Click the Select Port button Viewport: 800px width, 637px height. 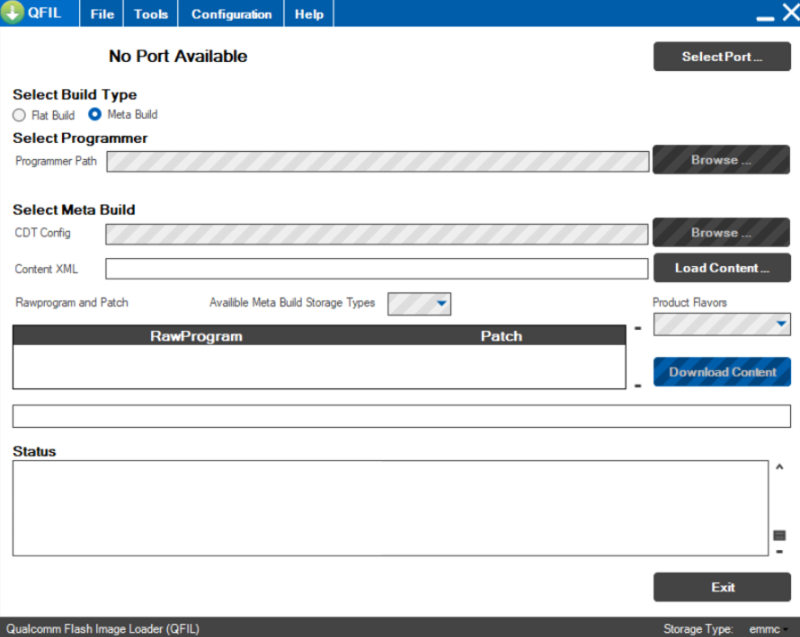(722, 57)
